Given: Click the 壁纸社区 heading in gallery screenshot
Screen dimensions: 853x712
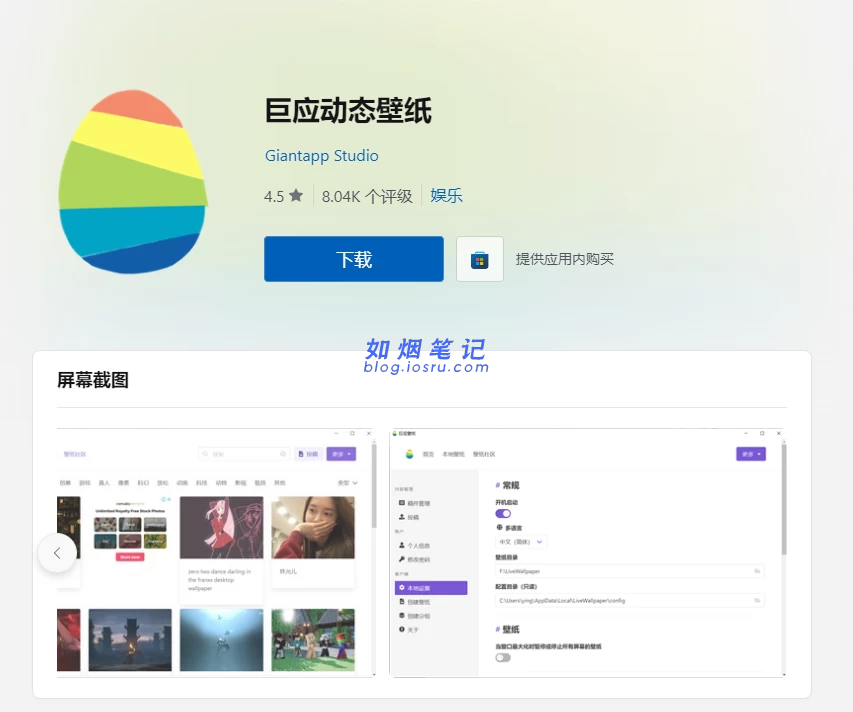Looking at the screenshot, I should (75, 454).
